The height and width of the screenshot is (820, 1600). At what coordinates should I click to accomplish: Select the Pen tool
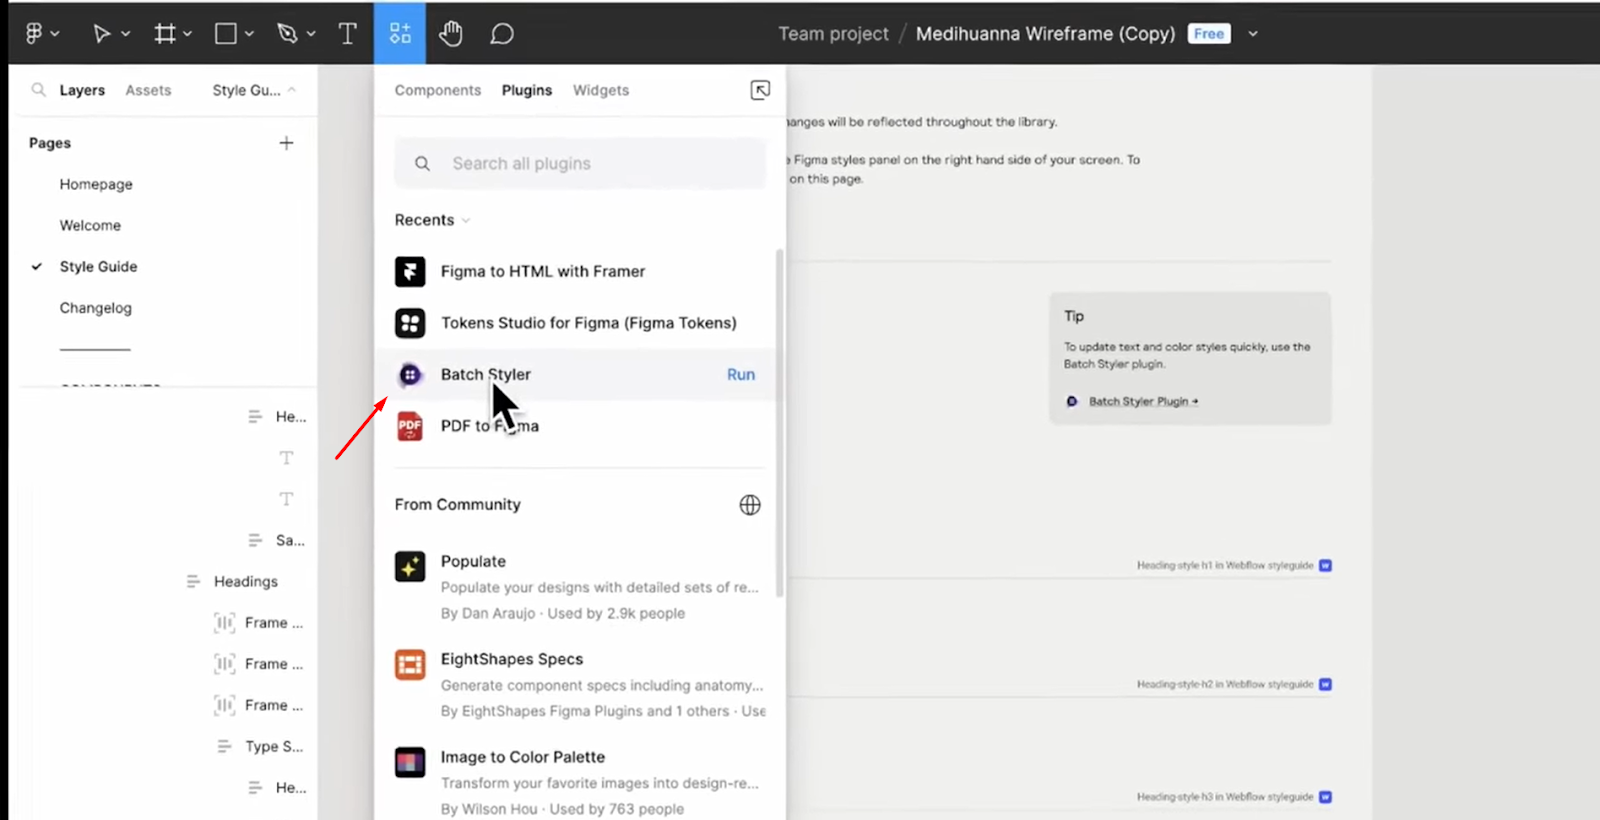click(x=287, y=34)
